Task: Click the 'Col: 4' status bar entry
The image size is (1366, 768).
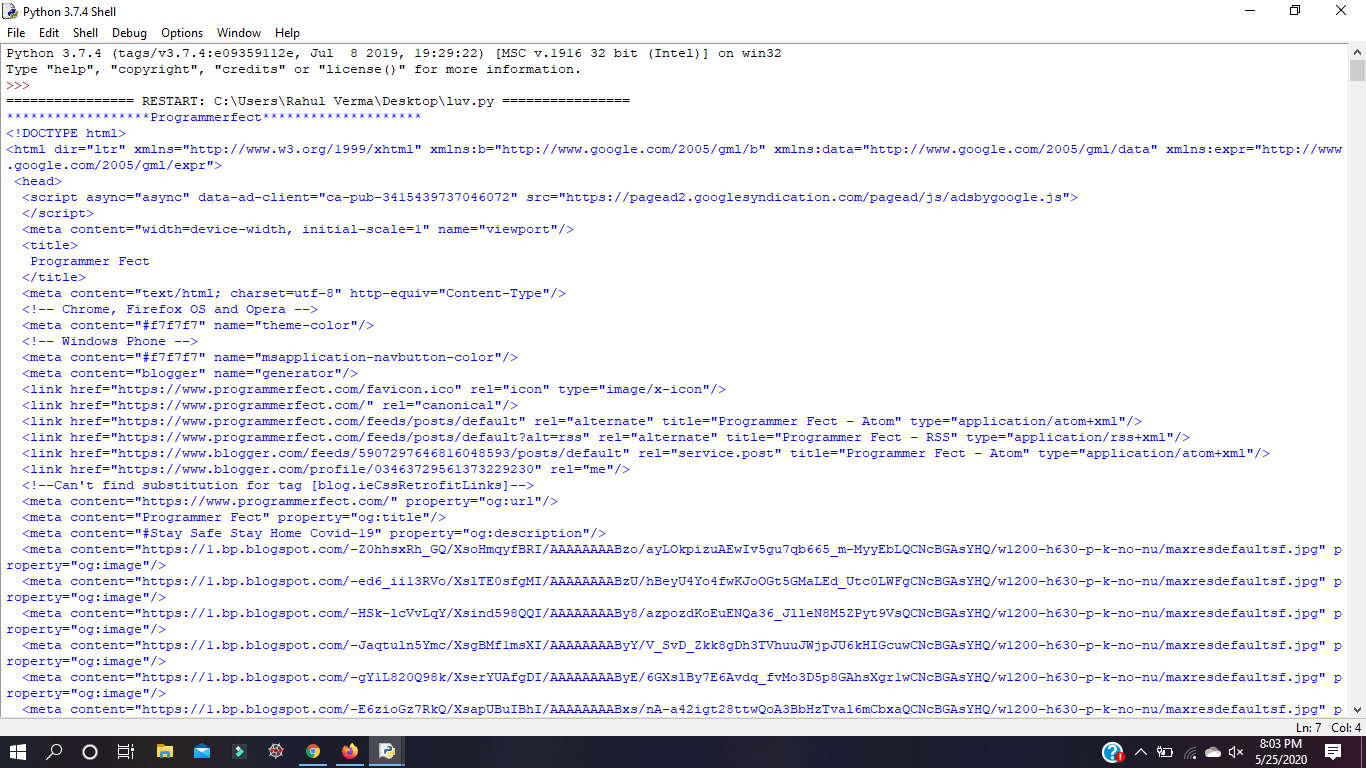Action: (1346, 727)
